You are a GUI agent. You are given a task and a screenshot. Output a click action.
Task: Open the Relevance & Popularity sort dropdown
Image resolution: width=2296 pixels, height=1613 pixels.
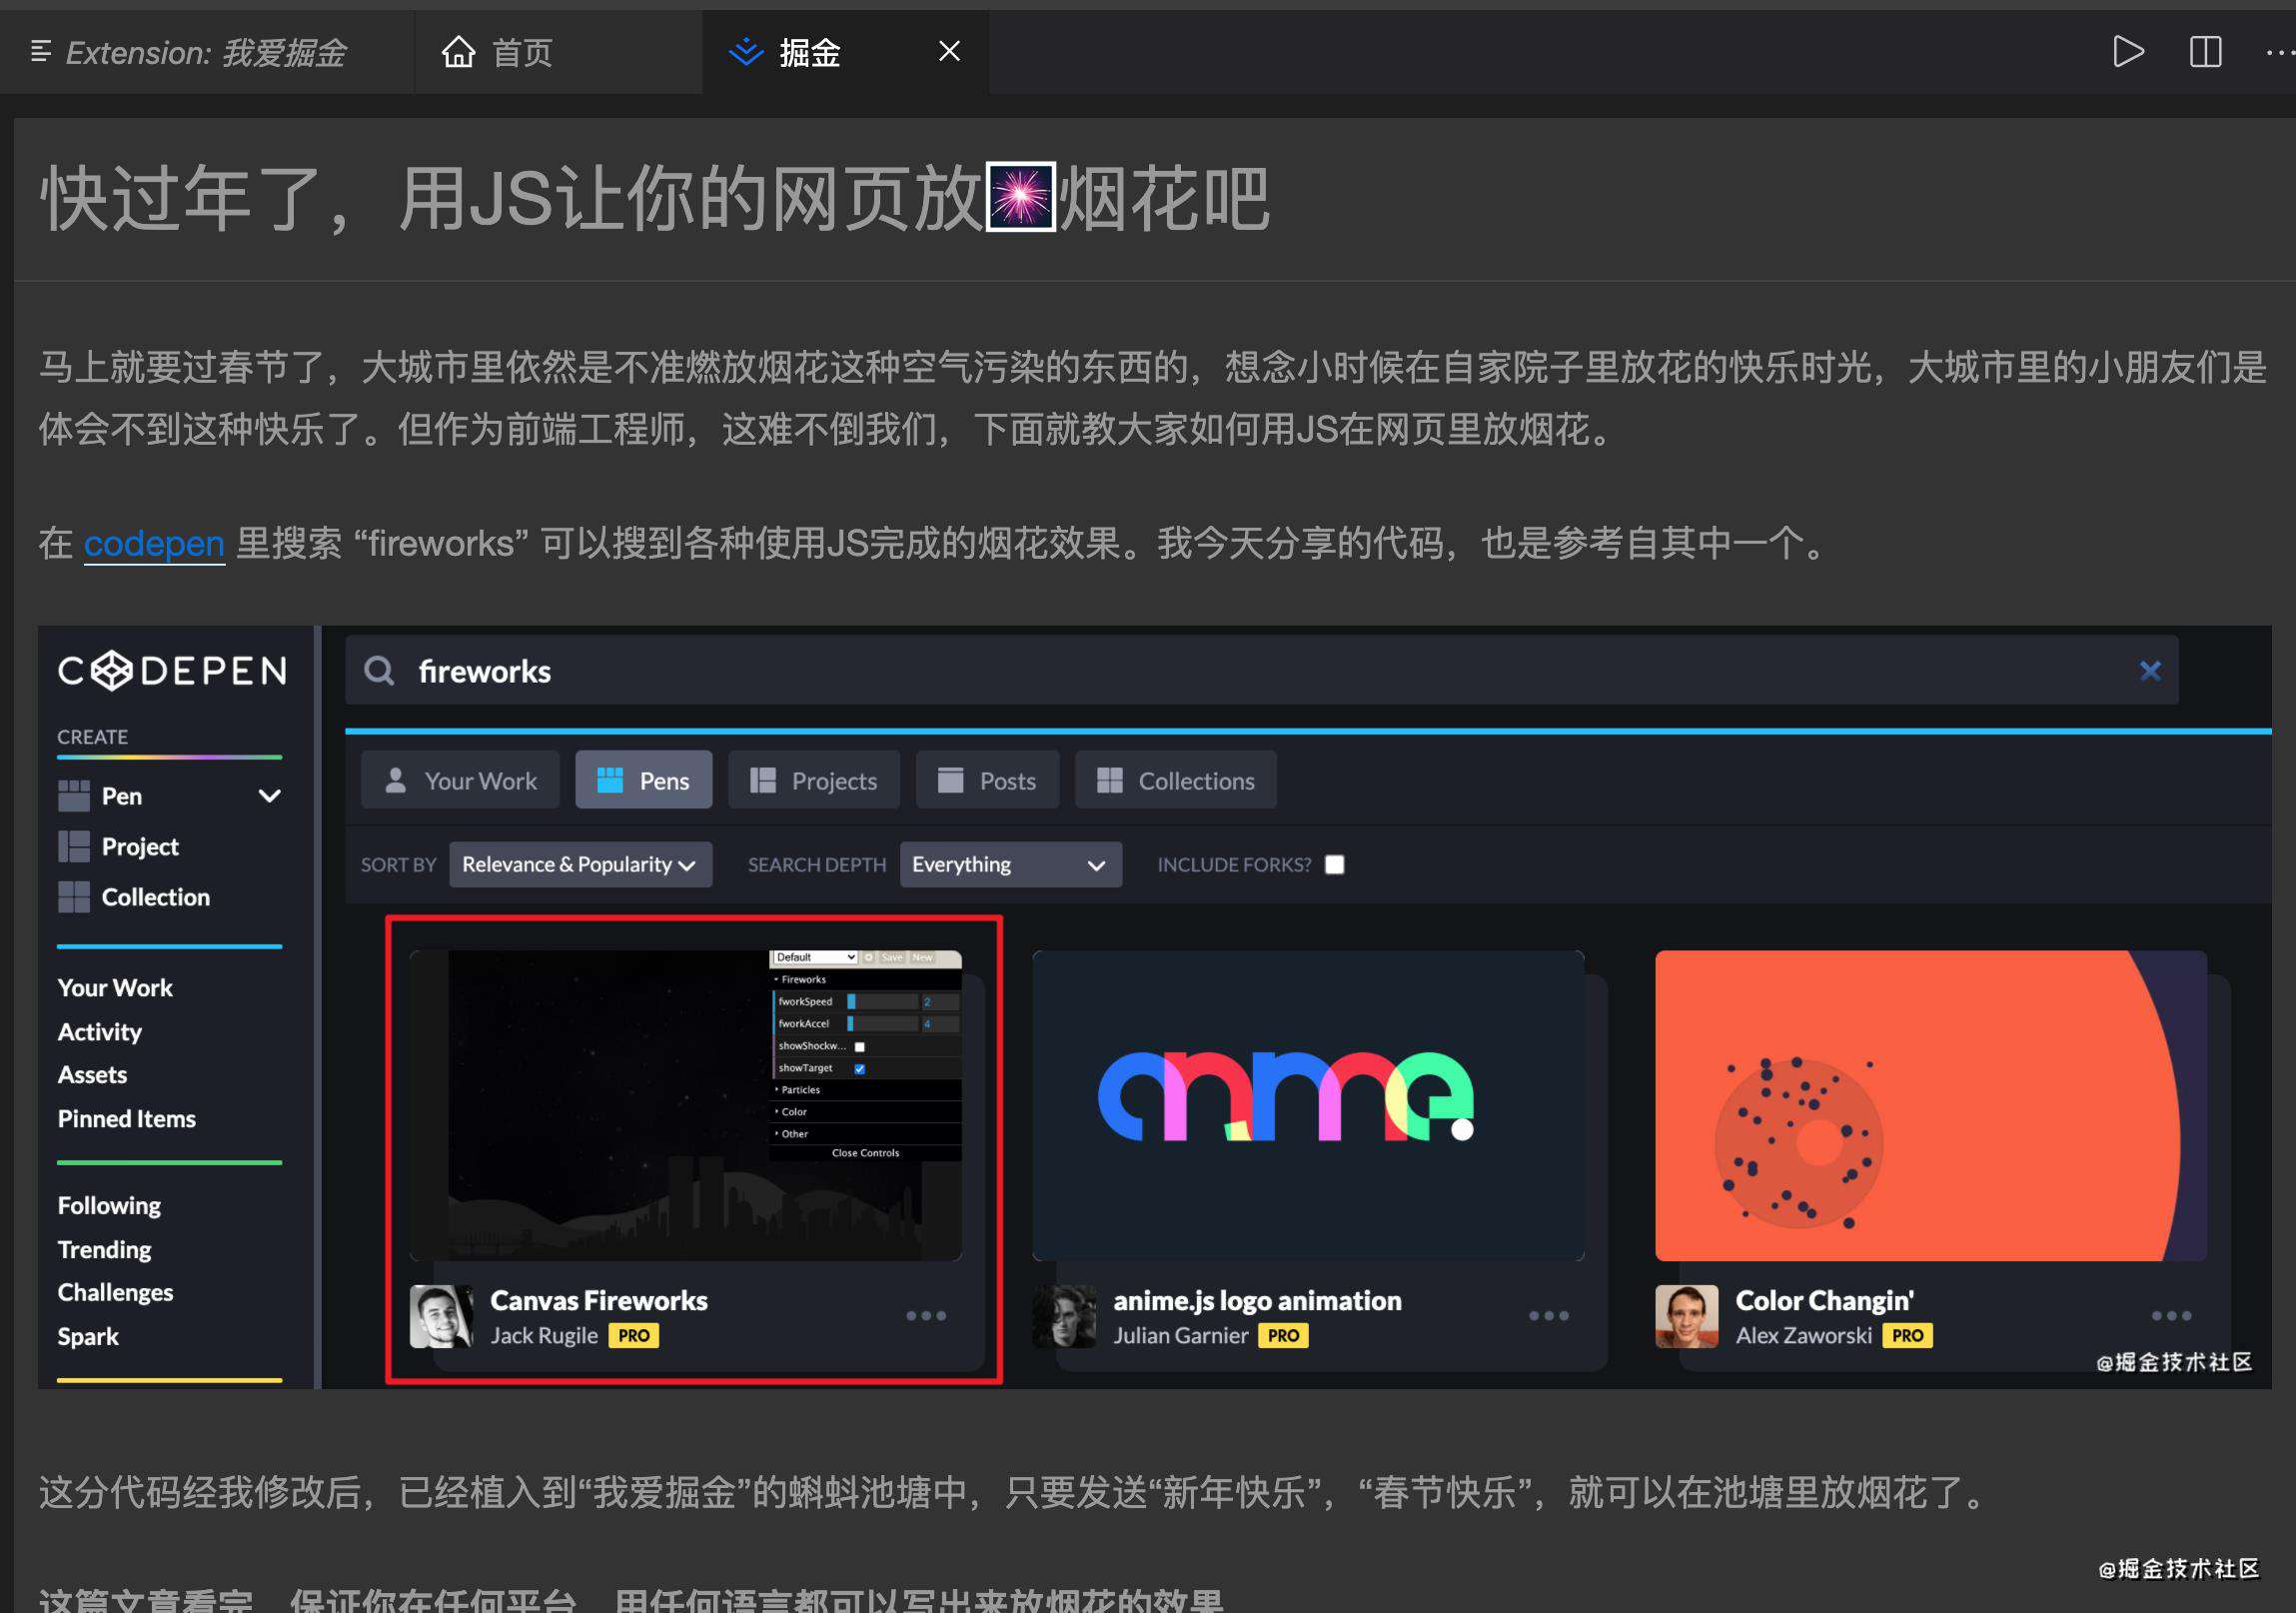(x=580, y=864)
